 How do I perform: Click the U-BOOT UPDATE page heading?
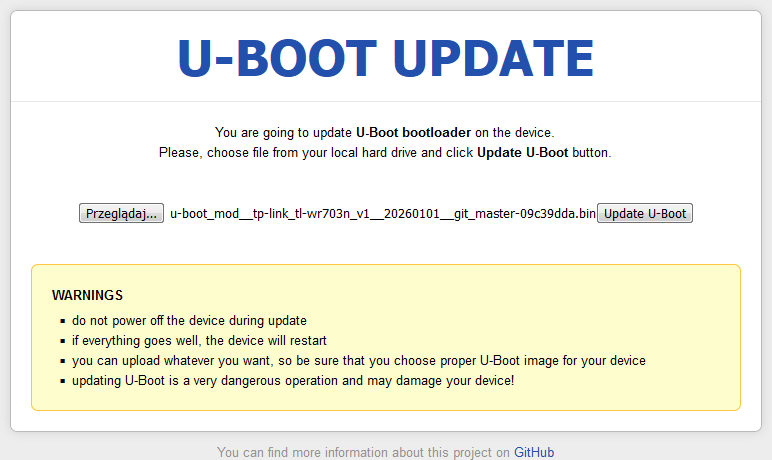(x=385, y=59)
